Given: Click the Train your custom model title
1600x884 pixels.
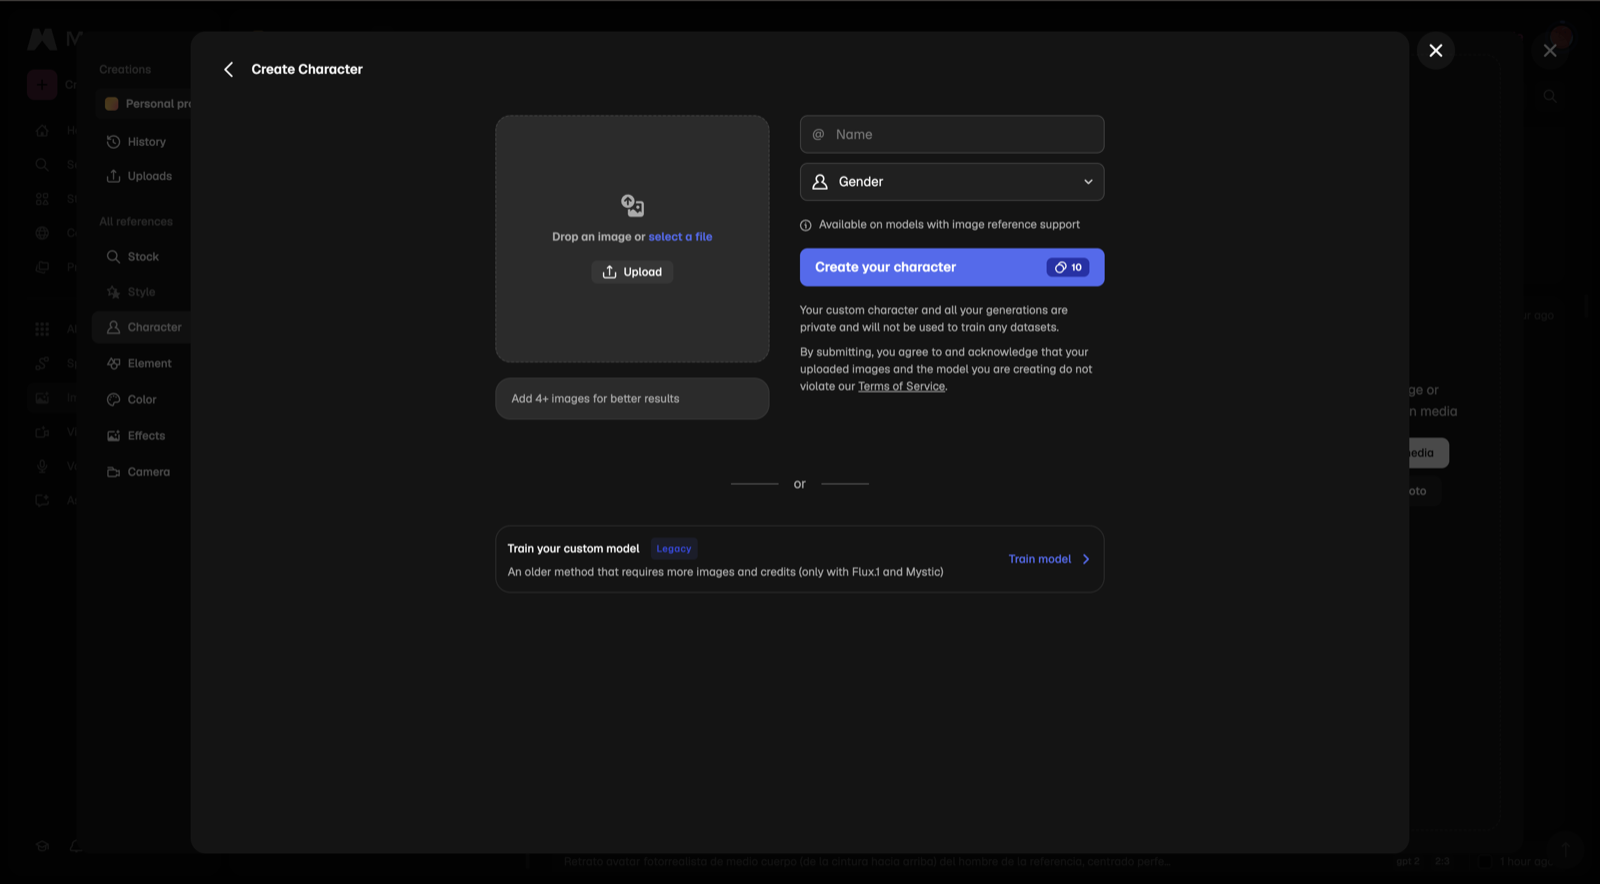Looking at the screenshot, I should pos(573,548).
